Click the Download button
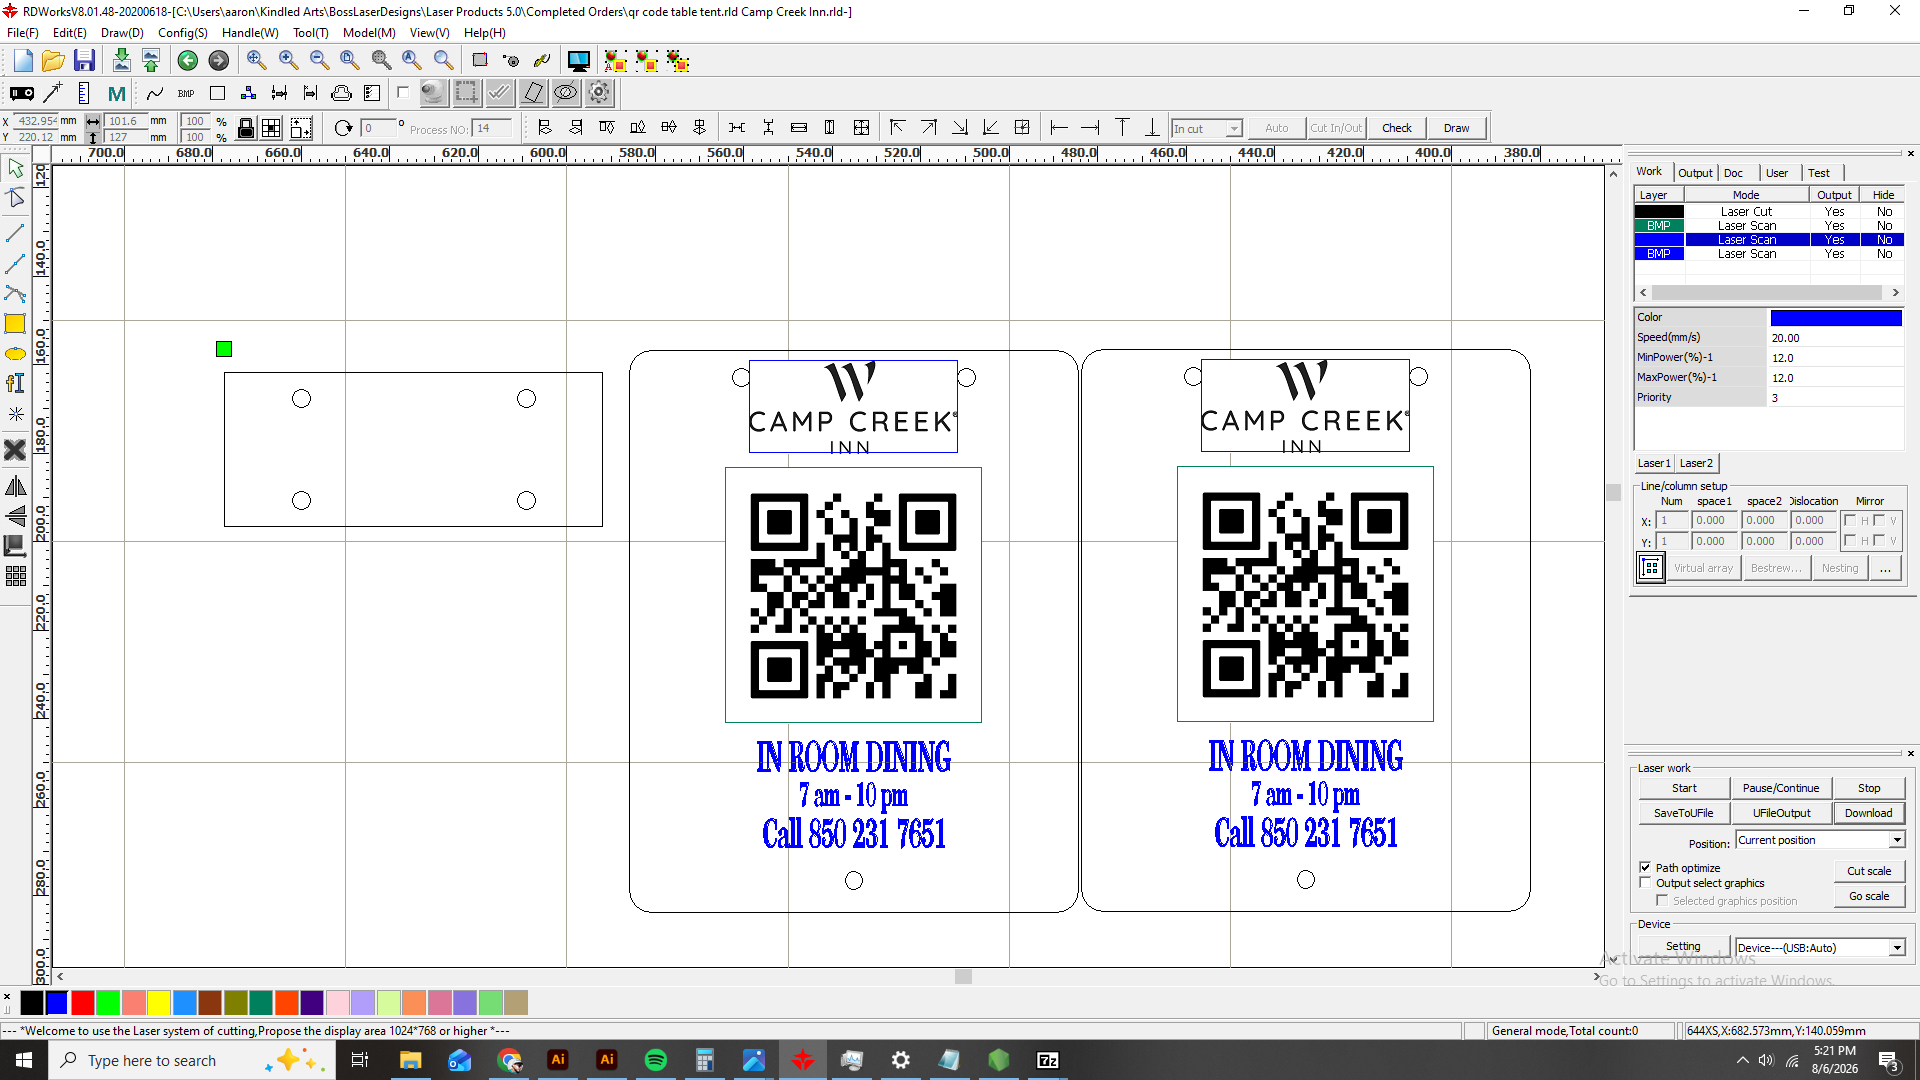This screenshot has width=1920, height=1080. click(x=1868, y=813)
